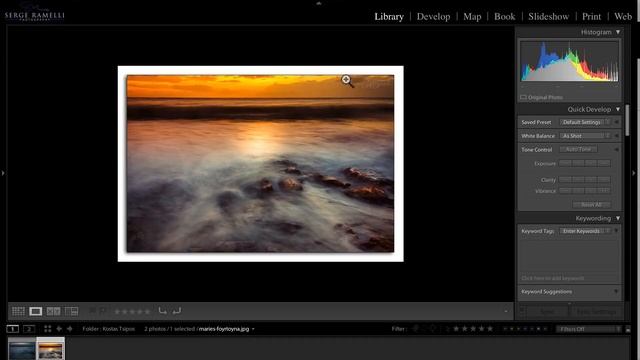This screenshot has height=360, width=640.
Task: Click filmstrip grid shortcut icon
Action: (48, 329)
